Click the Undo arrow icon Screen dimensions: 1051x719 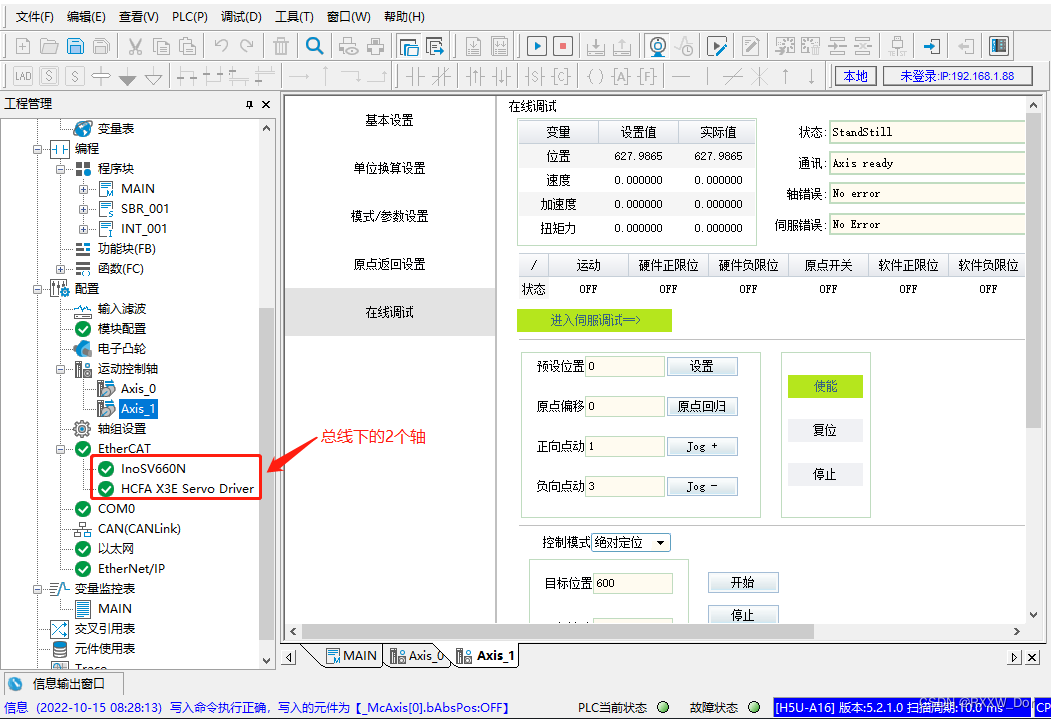tap(221, 46)
